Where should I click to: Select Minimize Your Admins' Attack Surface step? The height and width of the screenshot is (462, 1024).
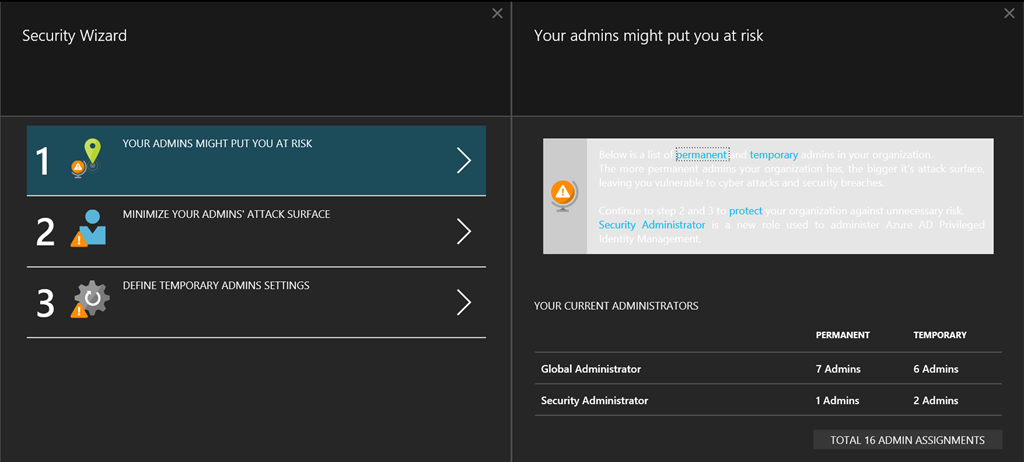tap(226, 214)
